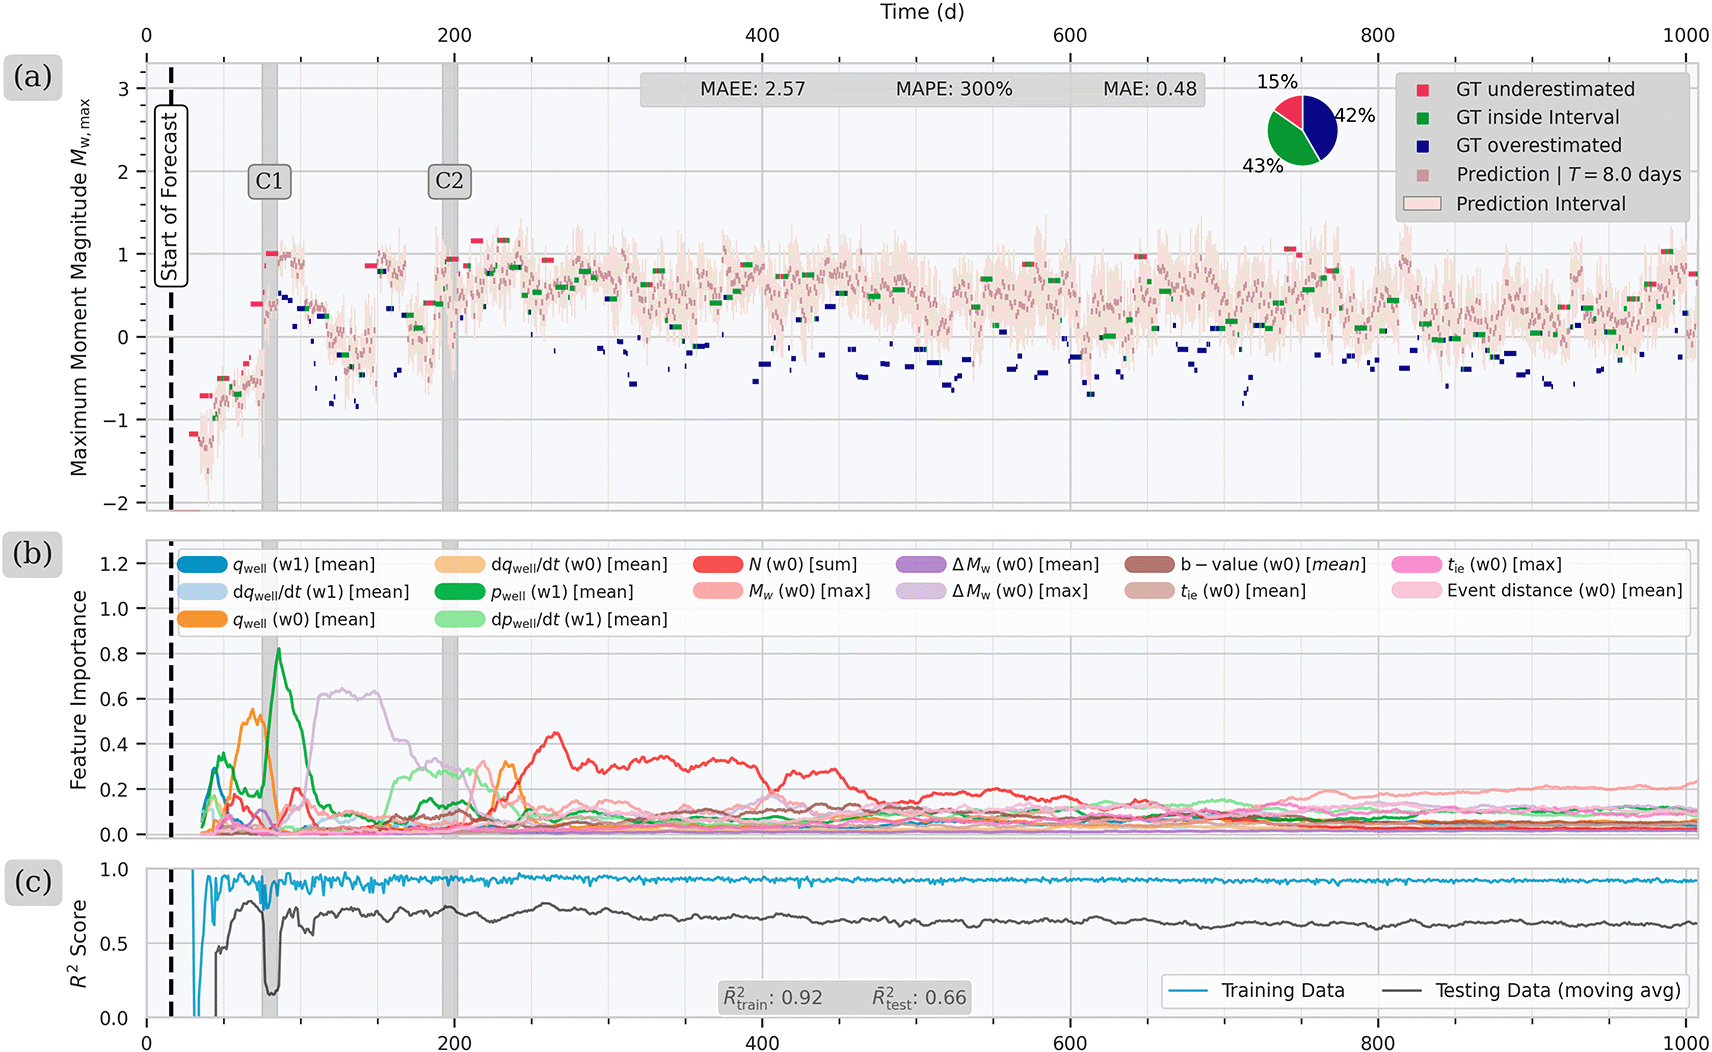Click the Training Data legend line
The height and width of the screenshot is (1052, 1712).
click(1188, 991)
